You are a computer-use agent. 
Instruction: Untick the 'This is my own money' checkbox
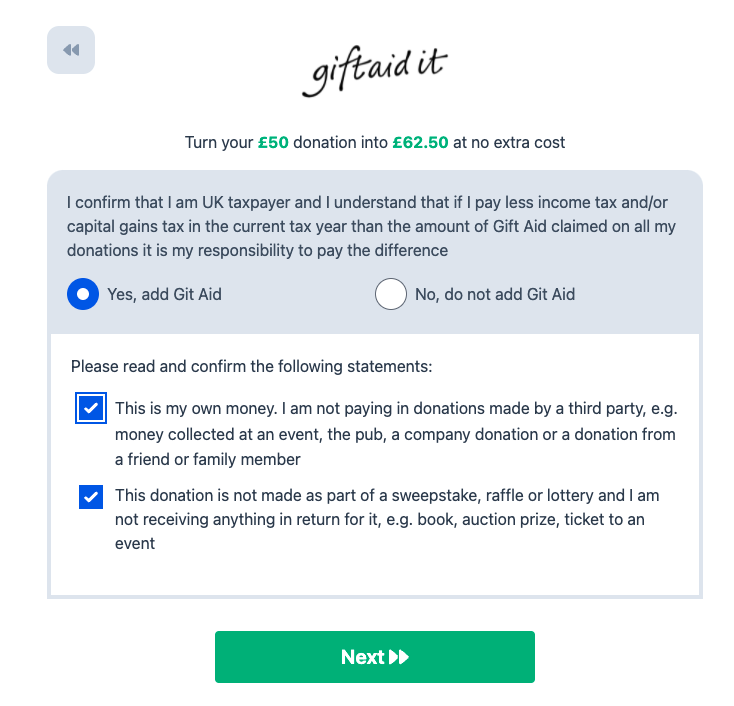tap(91, 408)
